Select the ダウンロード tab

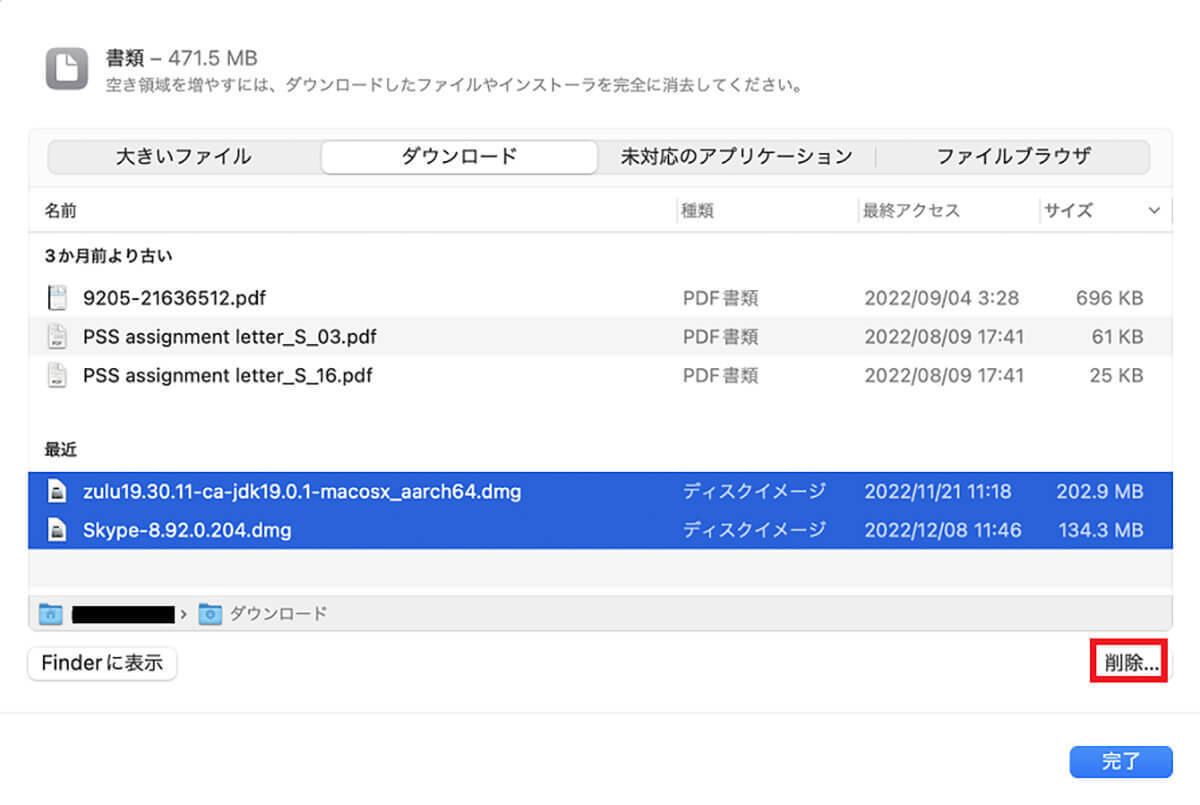(x=459, y=157)
